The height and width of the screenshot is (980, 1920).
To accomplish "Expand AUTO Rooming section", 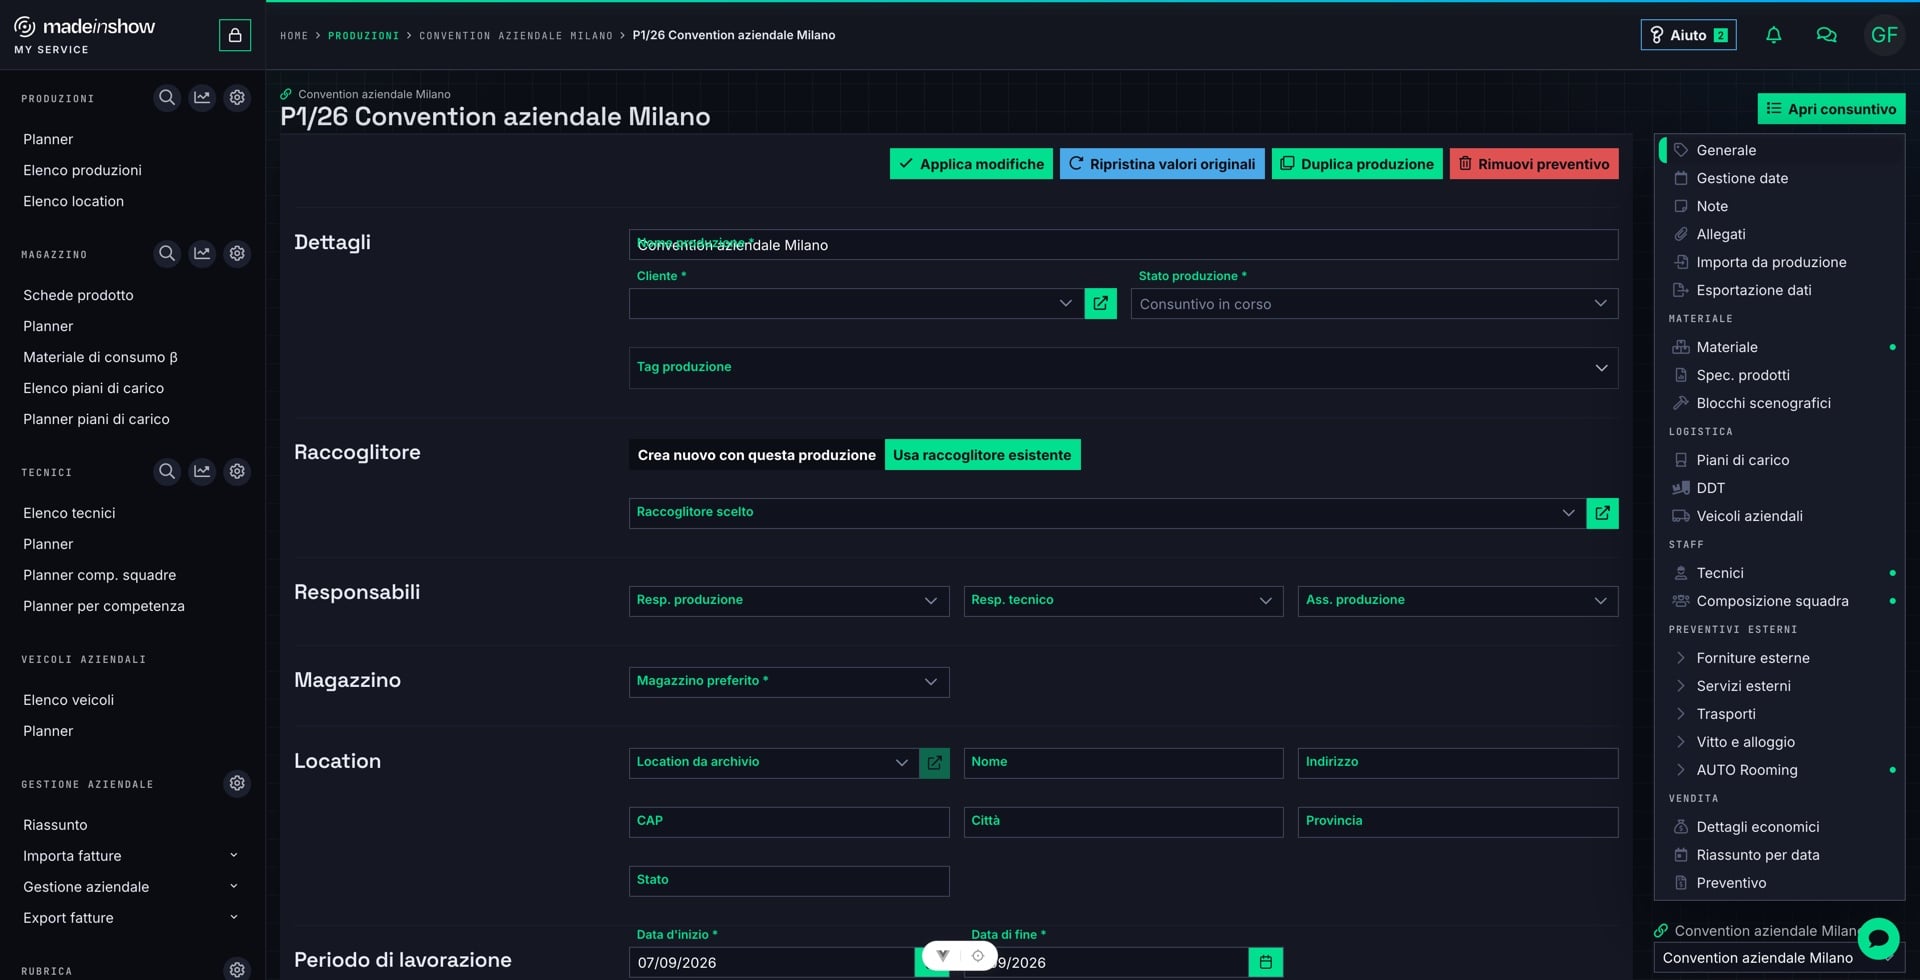I will click(x=1780, y=770).
